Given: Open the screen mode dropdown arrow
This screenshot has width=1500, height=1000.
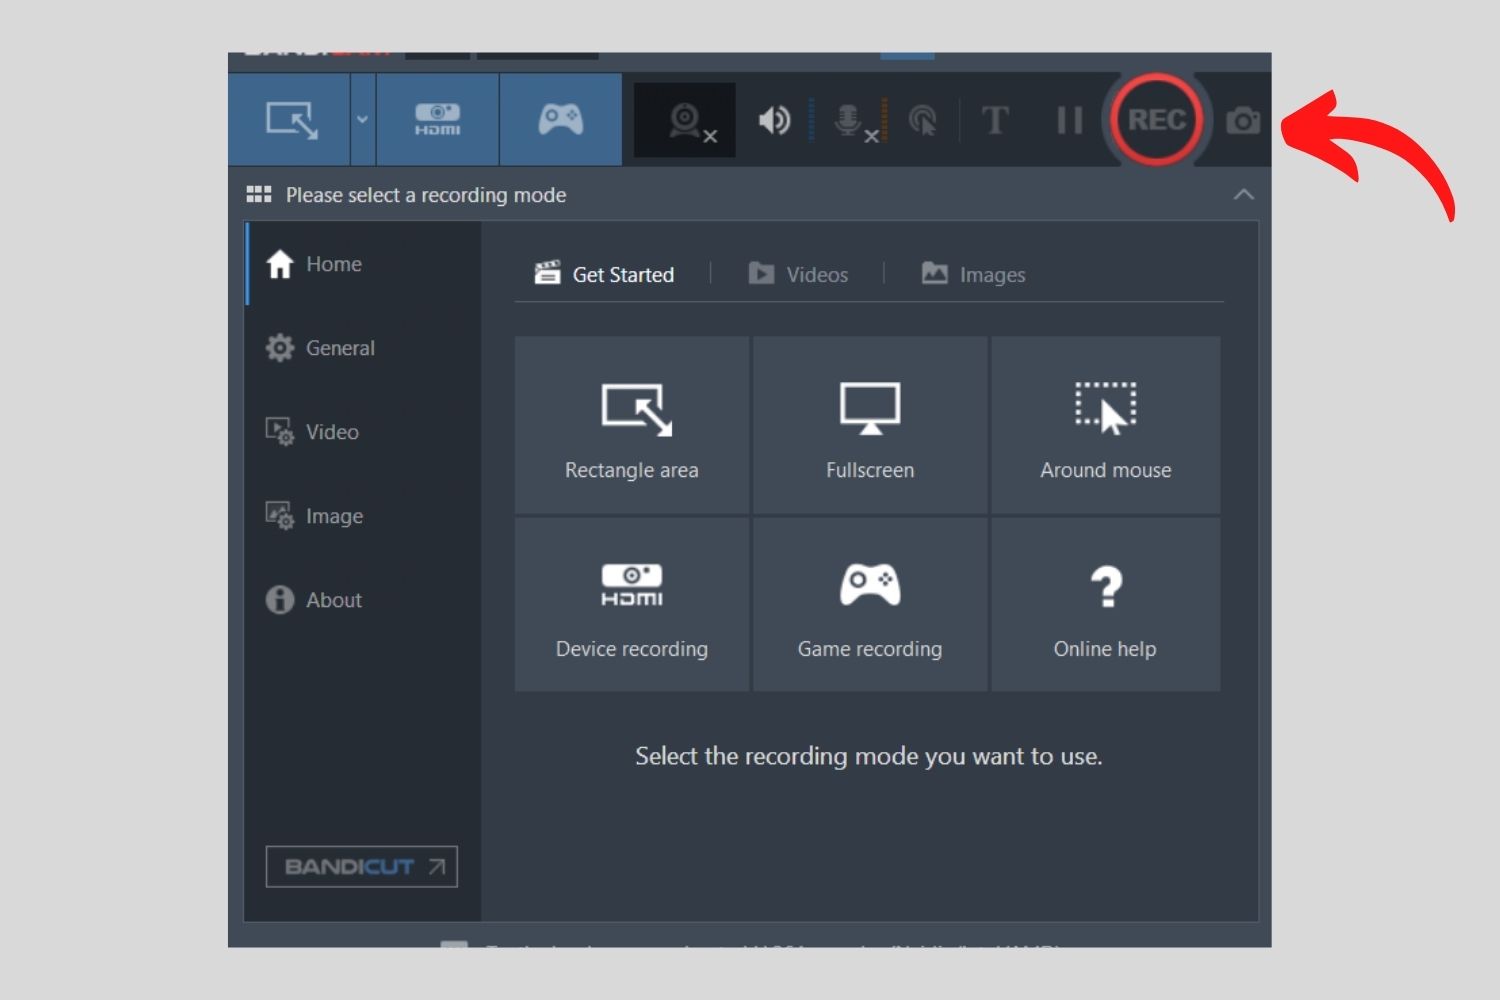Looking at the screenshot, I should [x=363, y=120].
